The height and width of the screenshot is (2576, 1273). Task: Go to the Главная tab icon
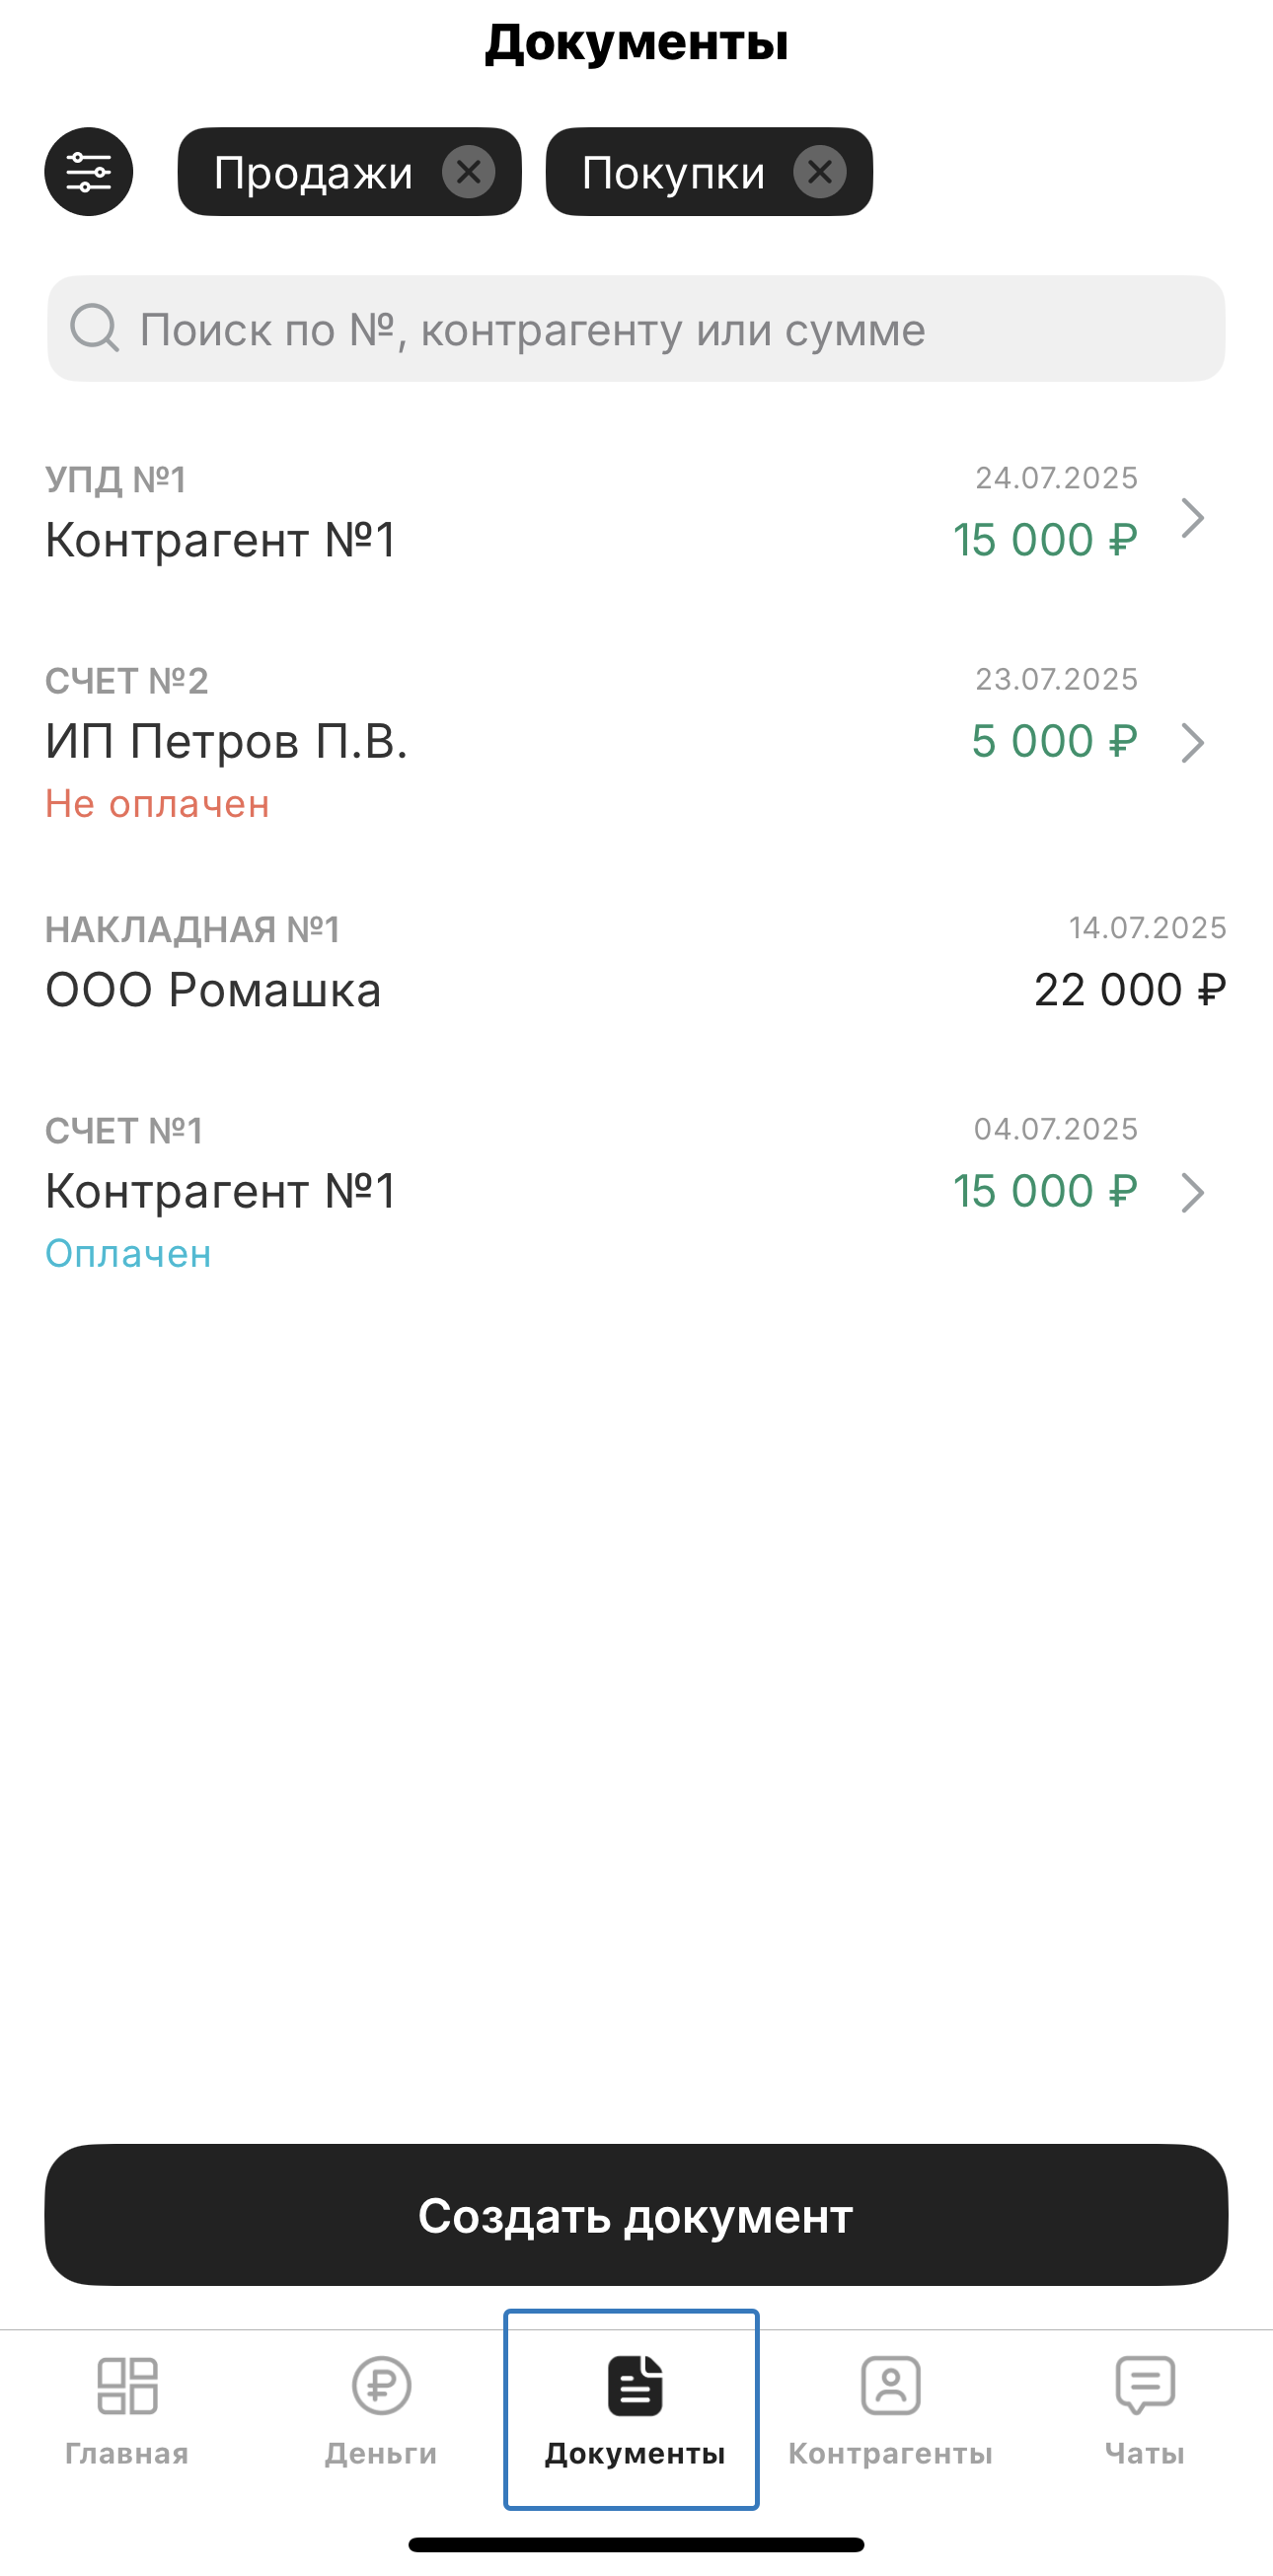[127, 2386]
